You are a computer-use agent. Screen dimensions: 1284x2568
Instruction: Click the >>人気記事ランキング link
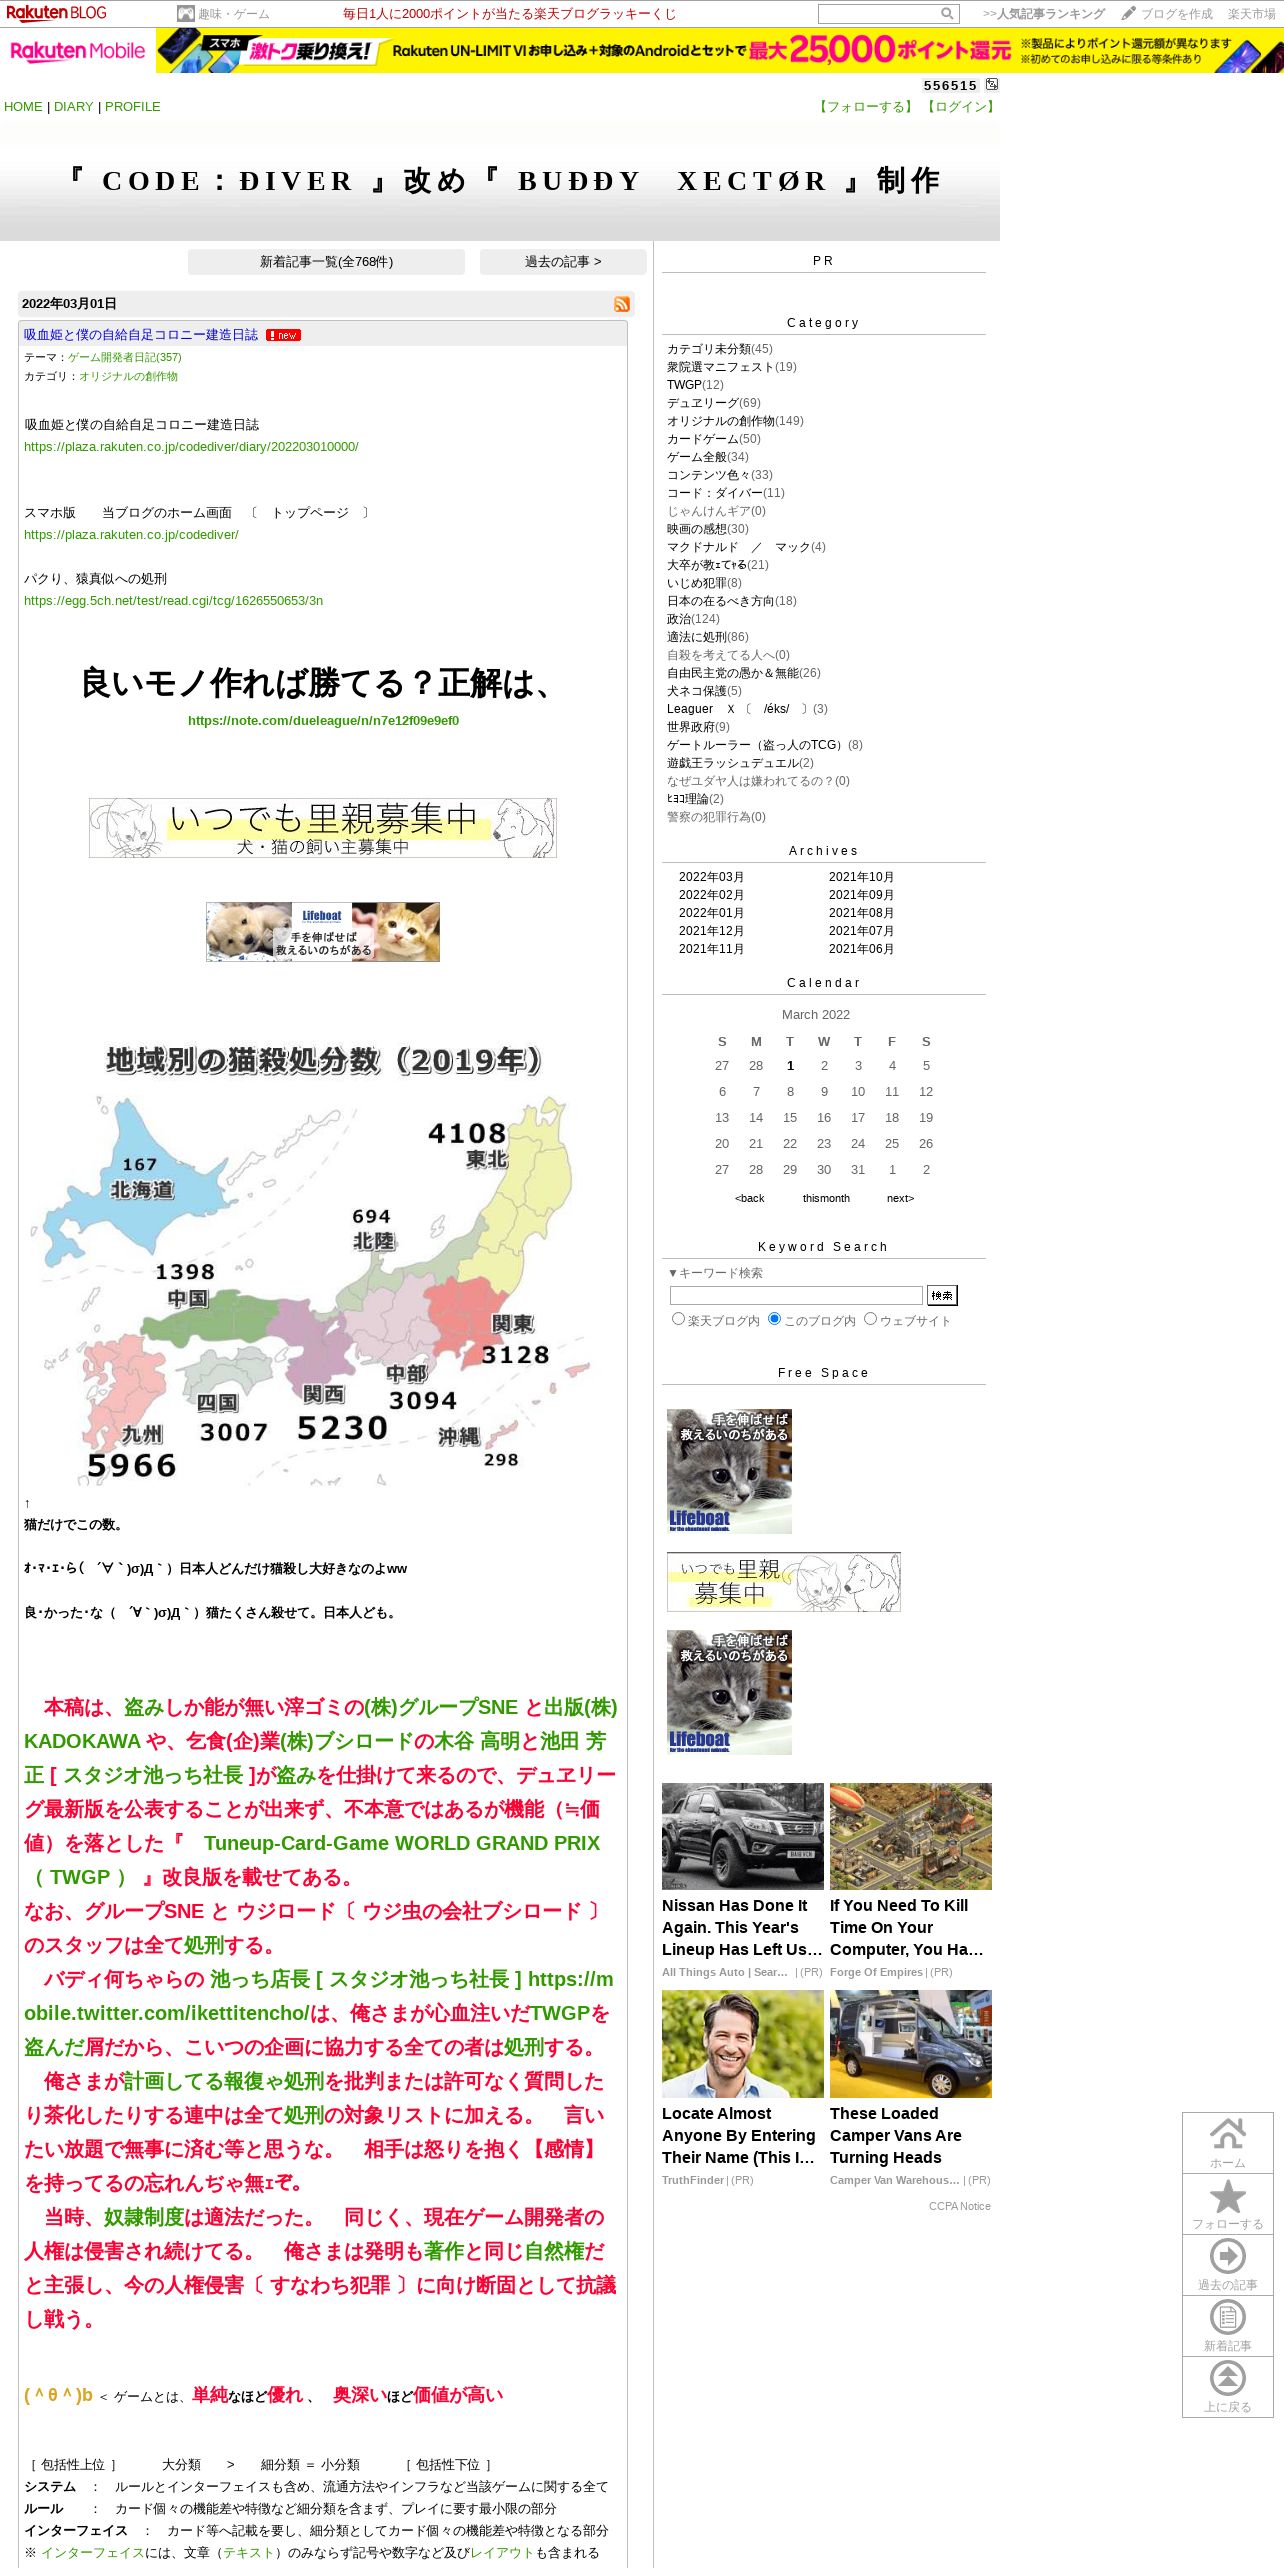1044,14
